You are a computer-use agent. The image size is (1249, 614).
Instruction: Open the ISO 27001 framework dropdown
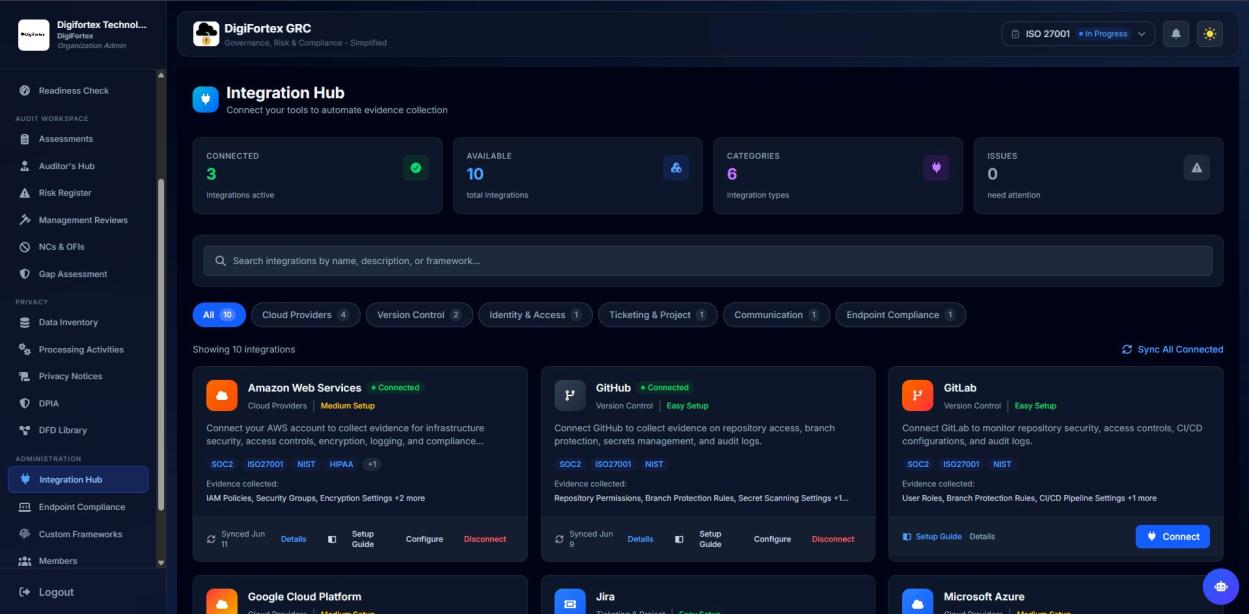pyautogui.click(x=1078, y=34)
